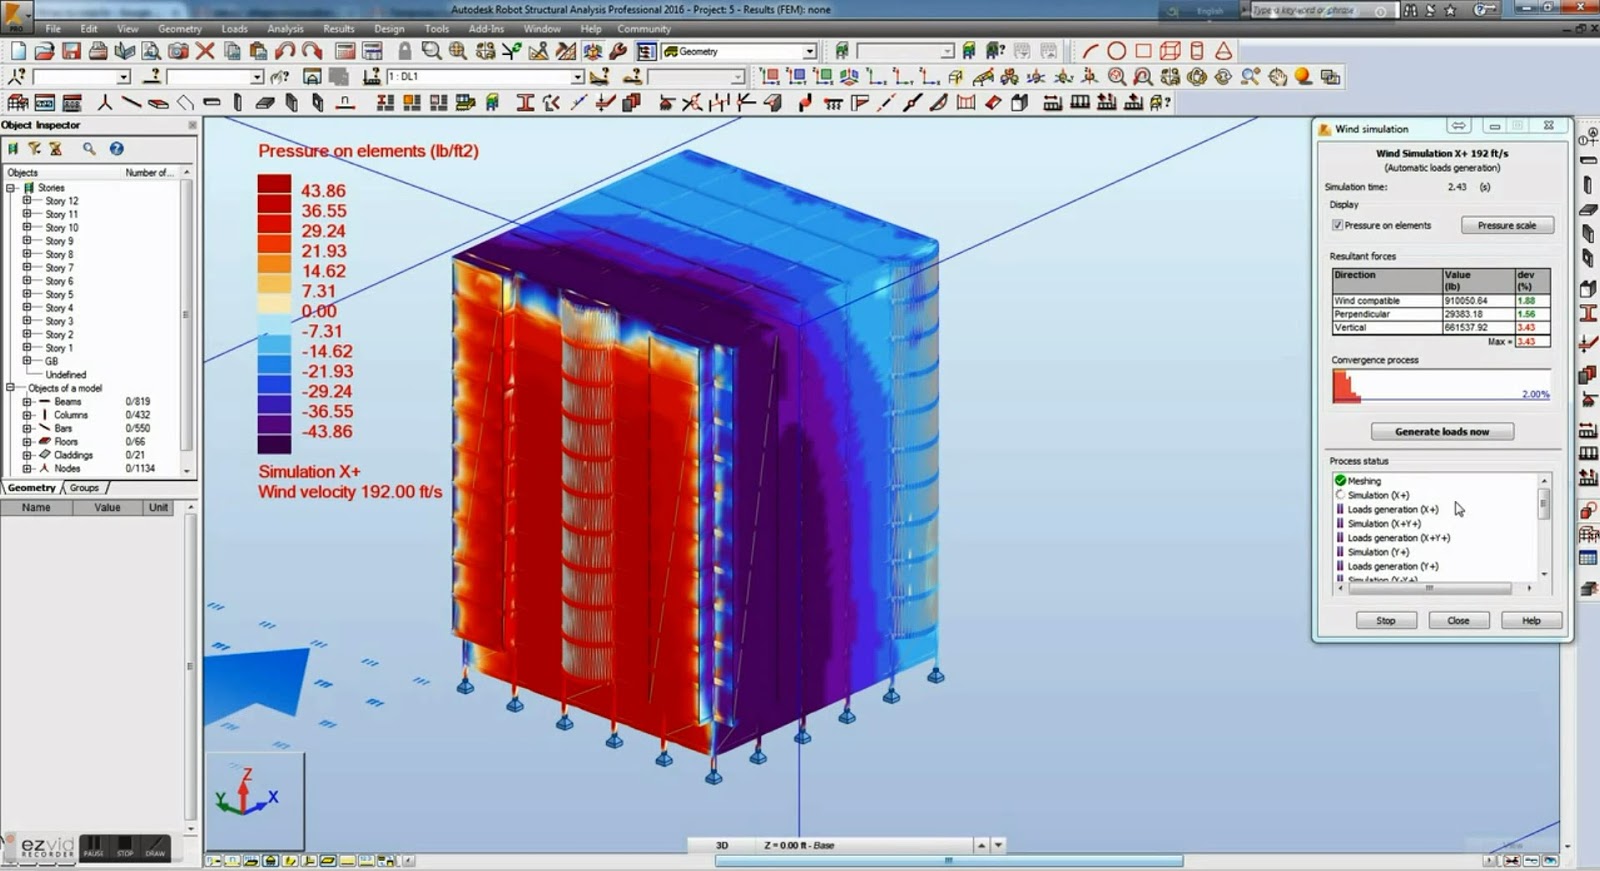
Task: Open the Geometry layout dropdown
Action: (809, 51)
